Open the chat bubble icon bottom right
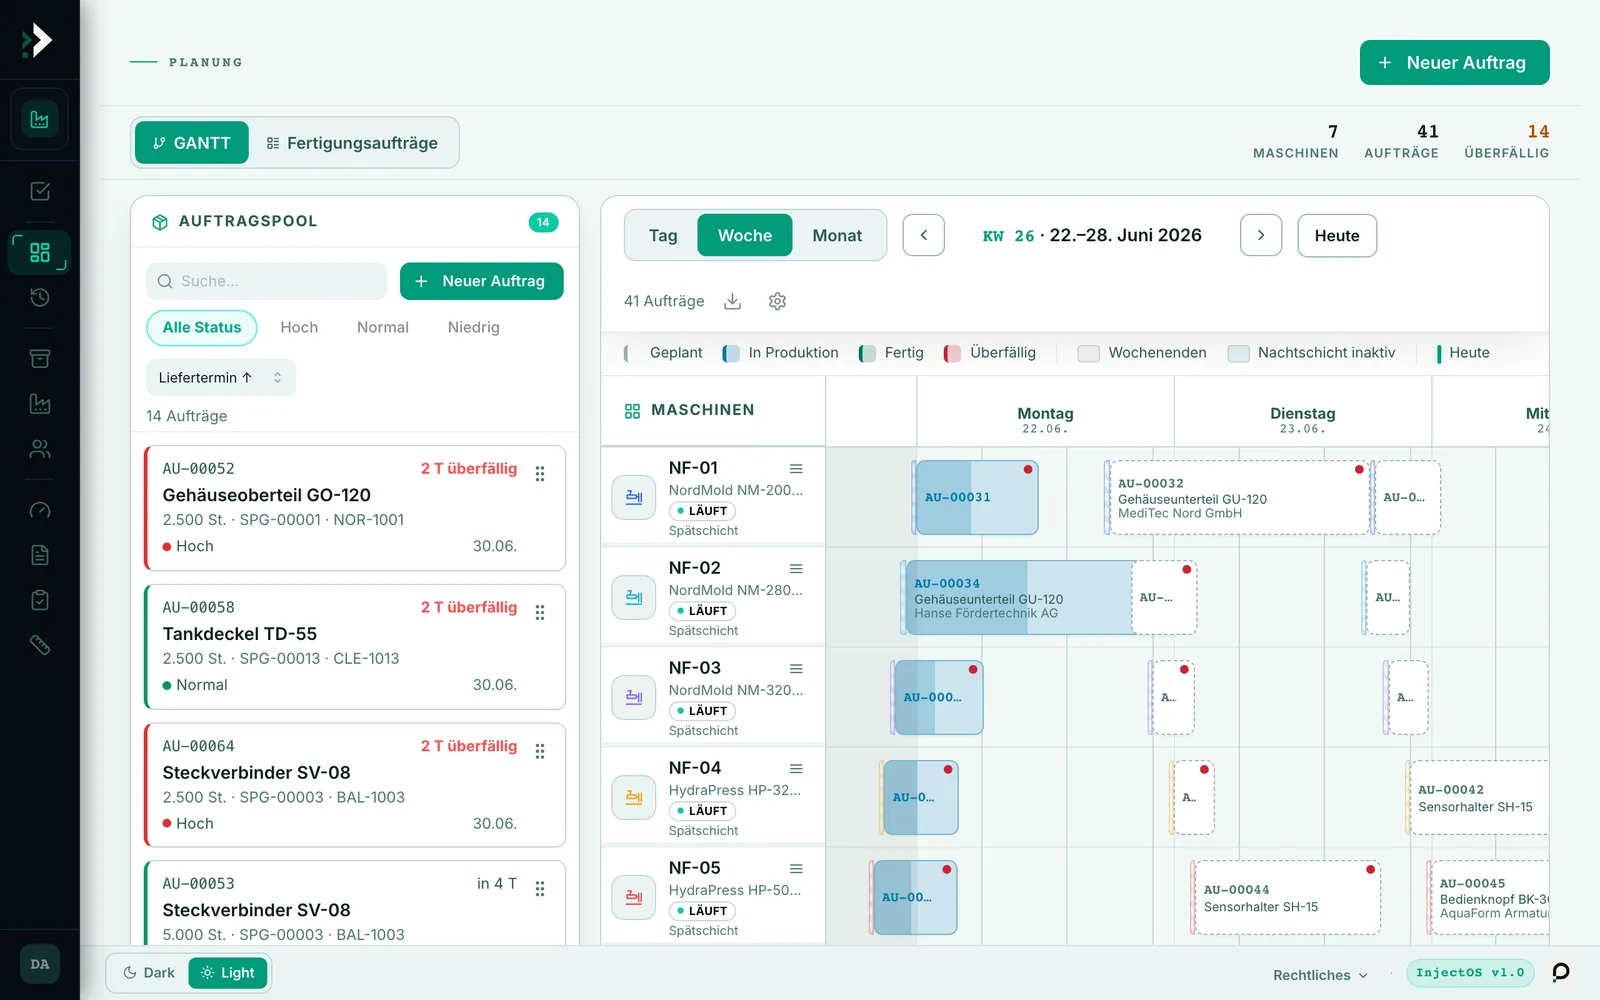 click(x=1561, y=972)
